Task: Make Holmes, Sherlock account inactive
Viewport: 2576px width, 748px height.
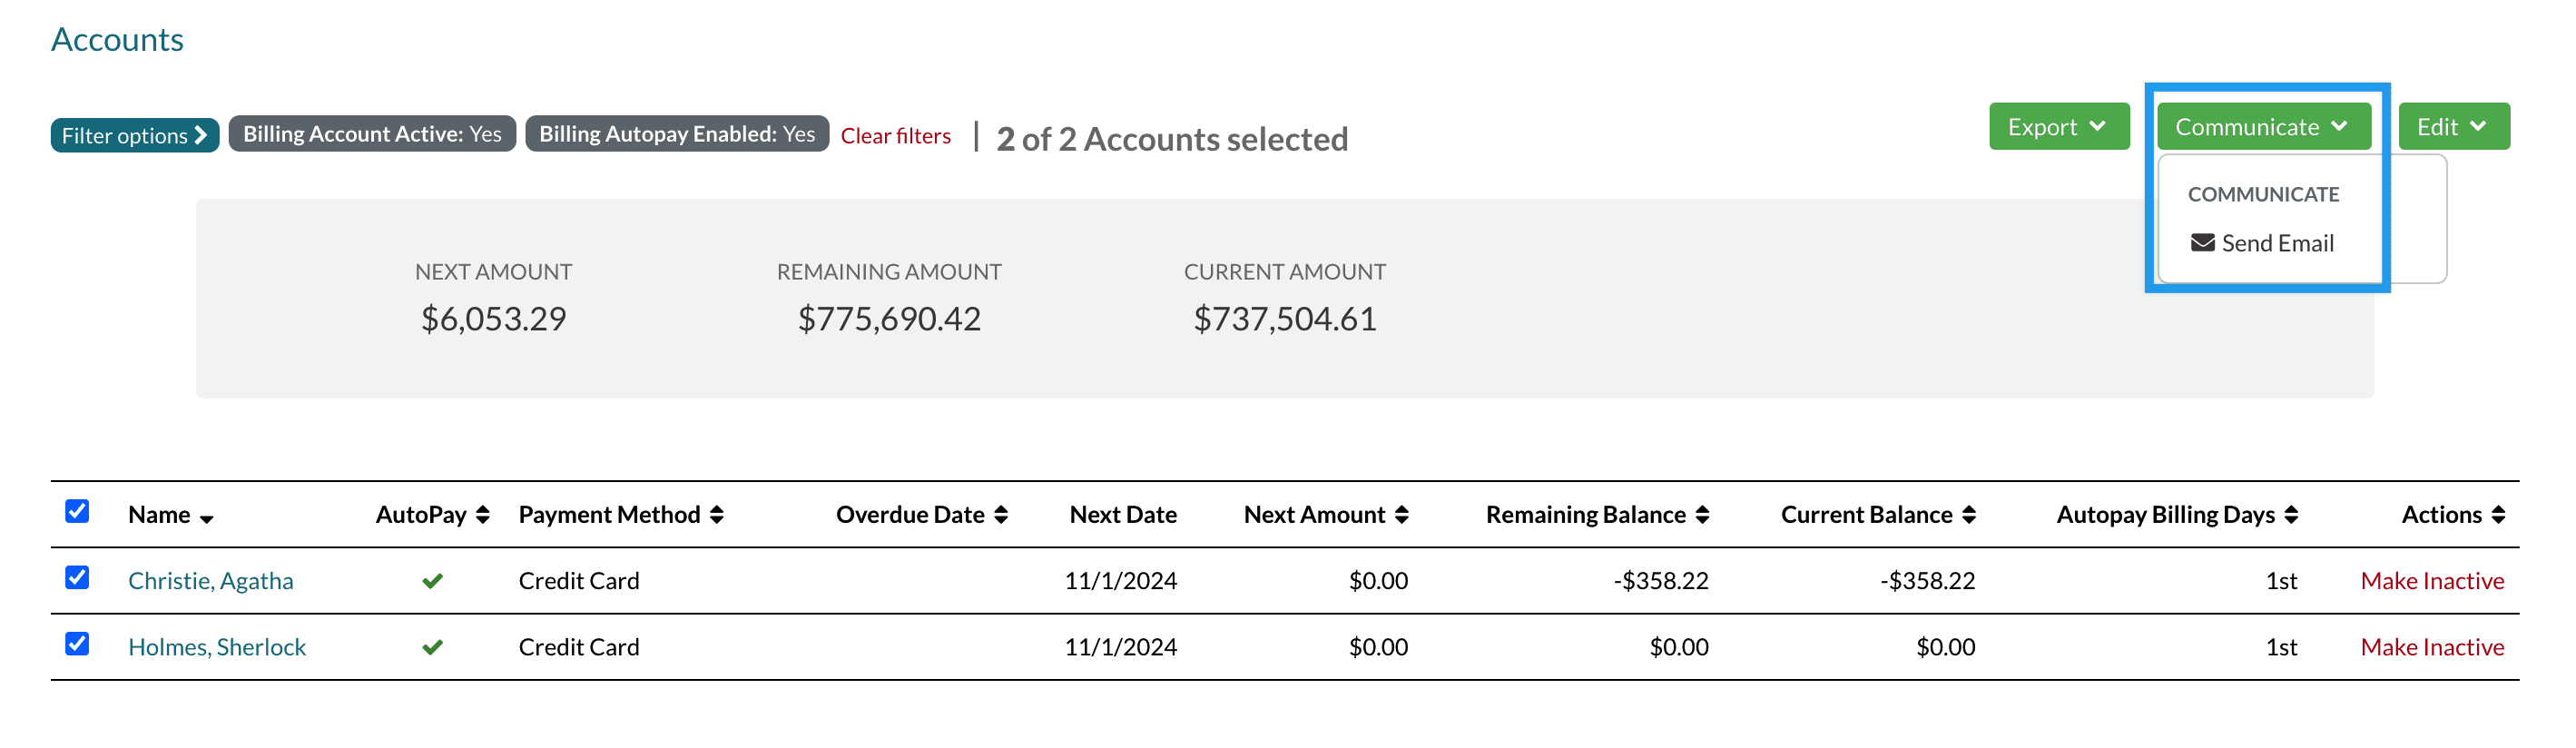Action: pyautogui.click(x=2431, y=647)
